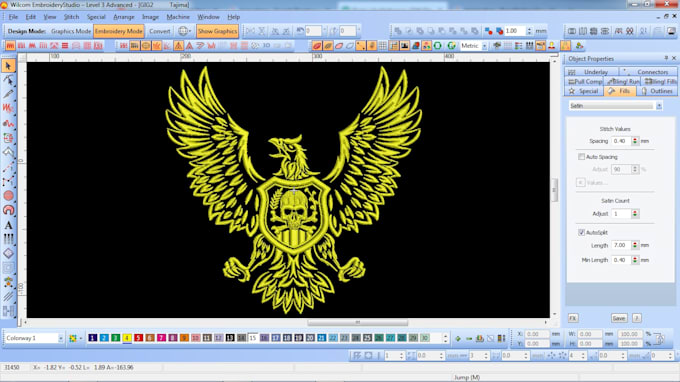The width and height of the screenshot is (680, 382).
Task: Switch to the Outlines tab
Action: (657, 91)
